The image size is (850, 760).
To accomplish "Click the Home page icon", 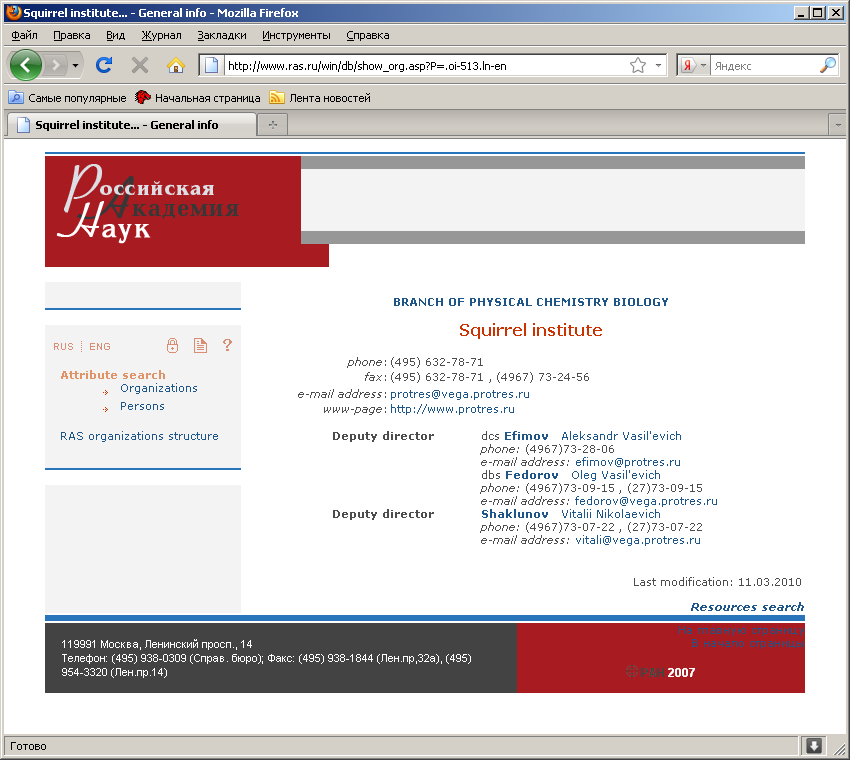I will 176,65.
